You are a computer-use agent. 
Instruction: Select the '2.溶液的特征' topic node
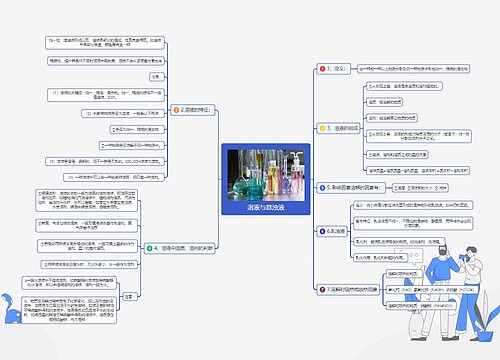point(193,110)
